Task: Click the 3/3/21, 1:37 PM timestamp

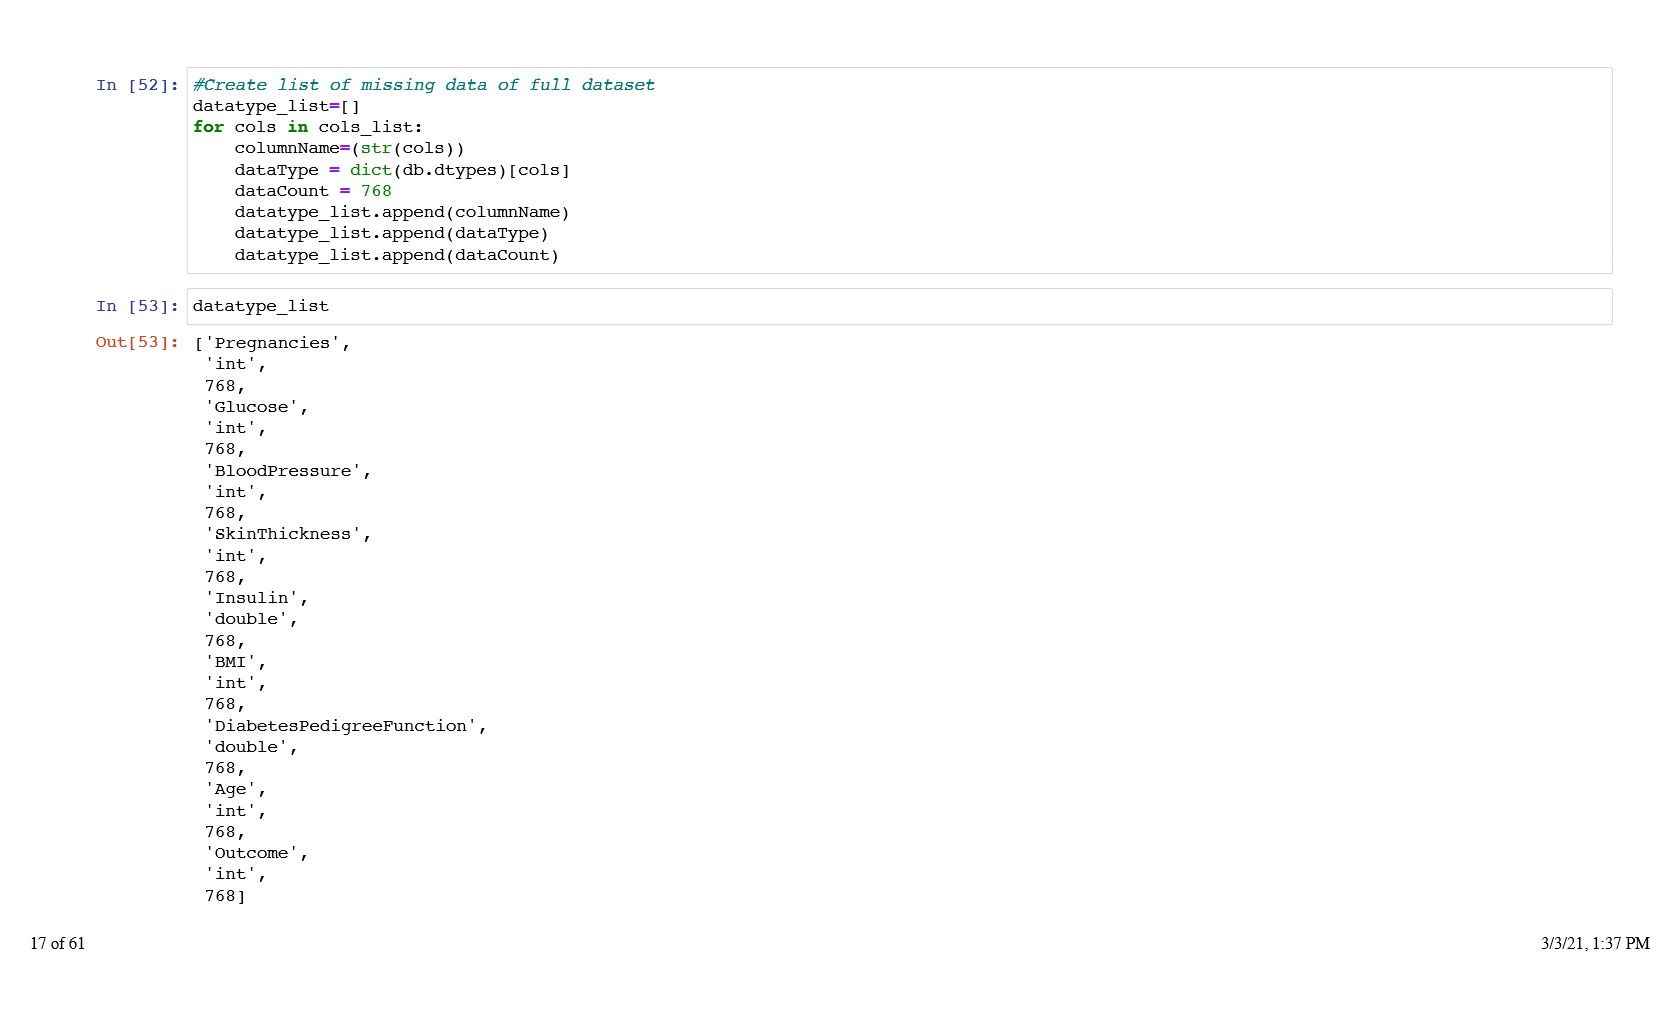Action: point(1594,943)
